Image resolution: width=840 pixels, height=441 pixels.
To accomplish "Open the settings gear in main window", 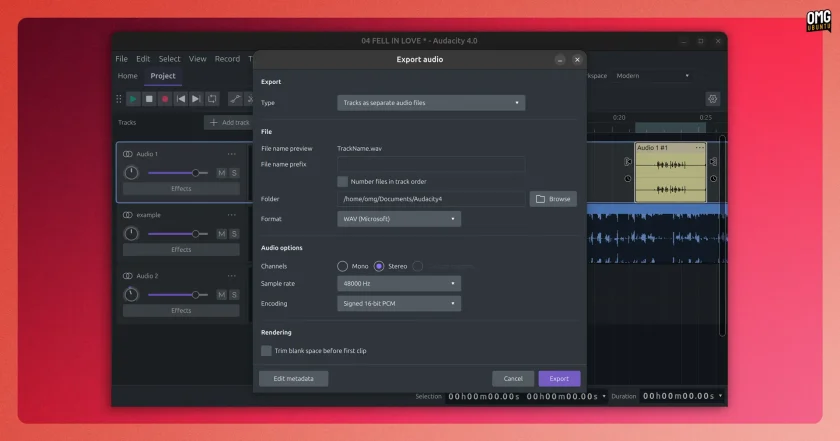I will 712,99.
